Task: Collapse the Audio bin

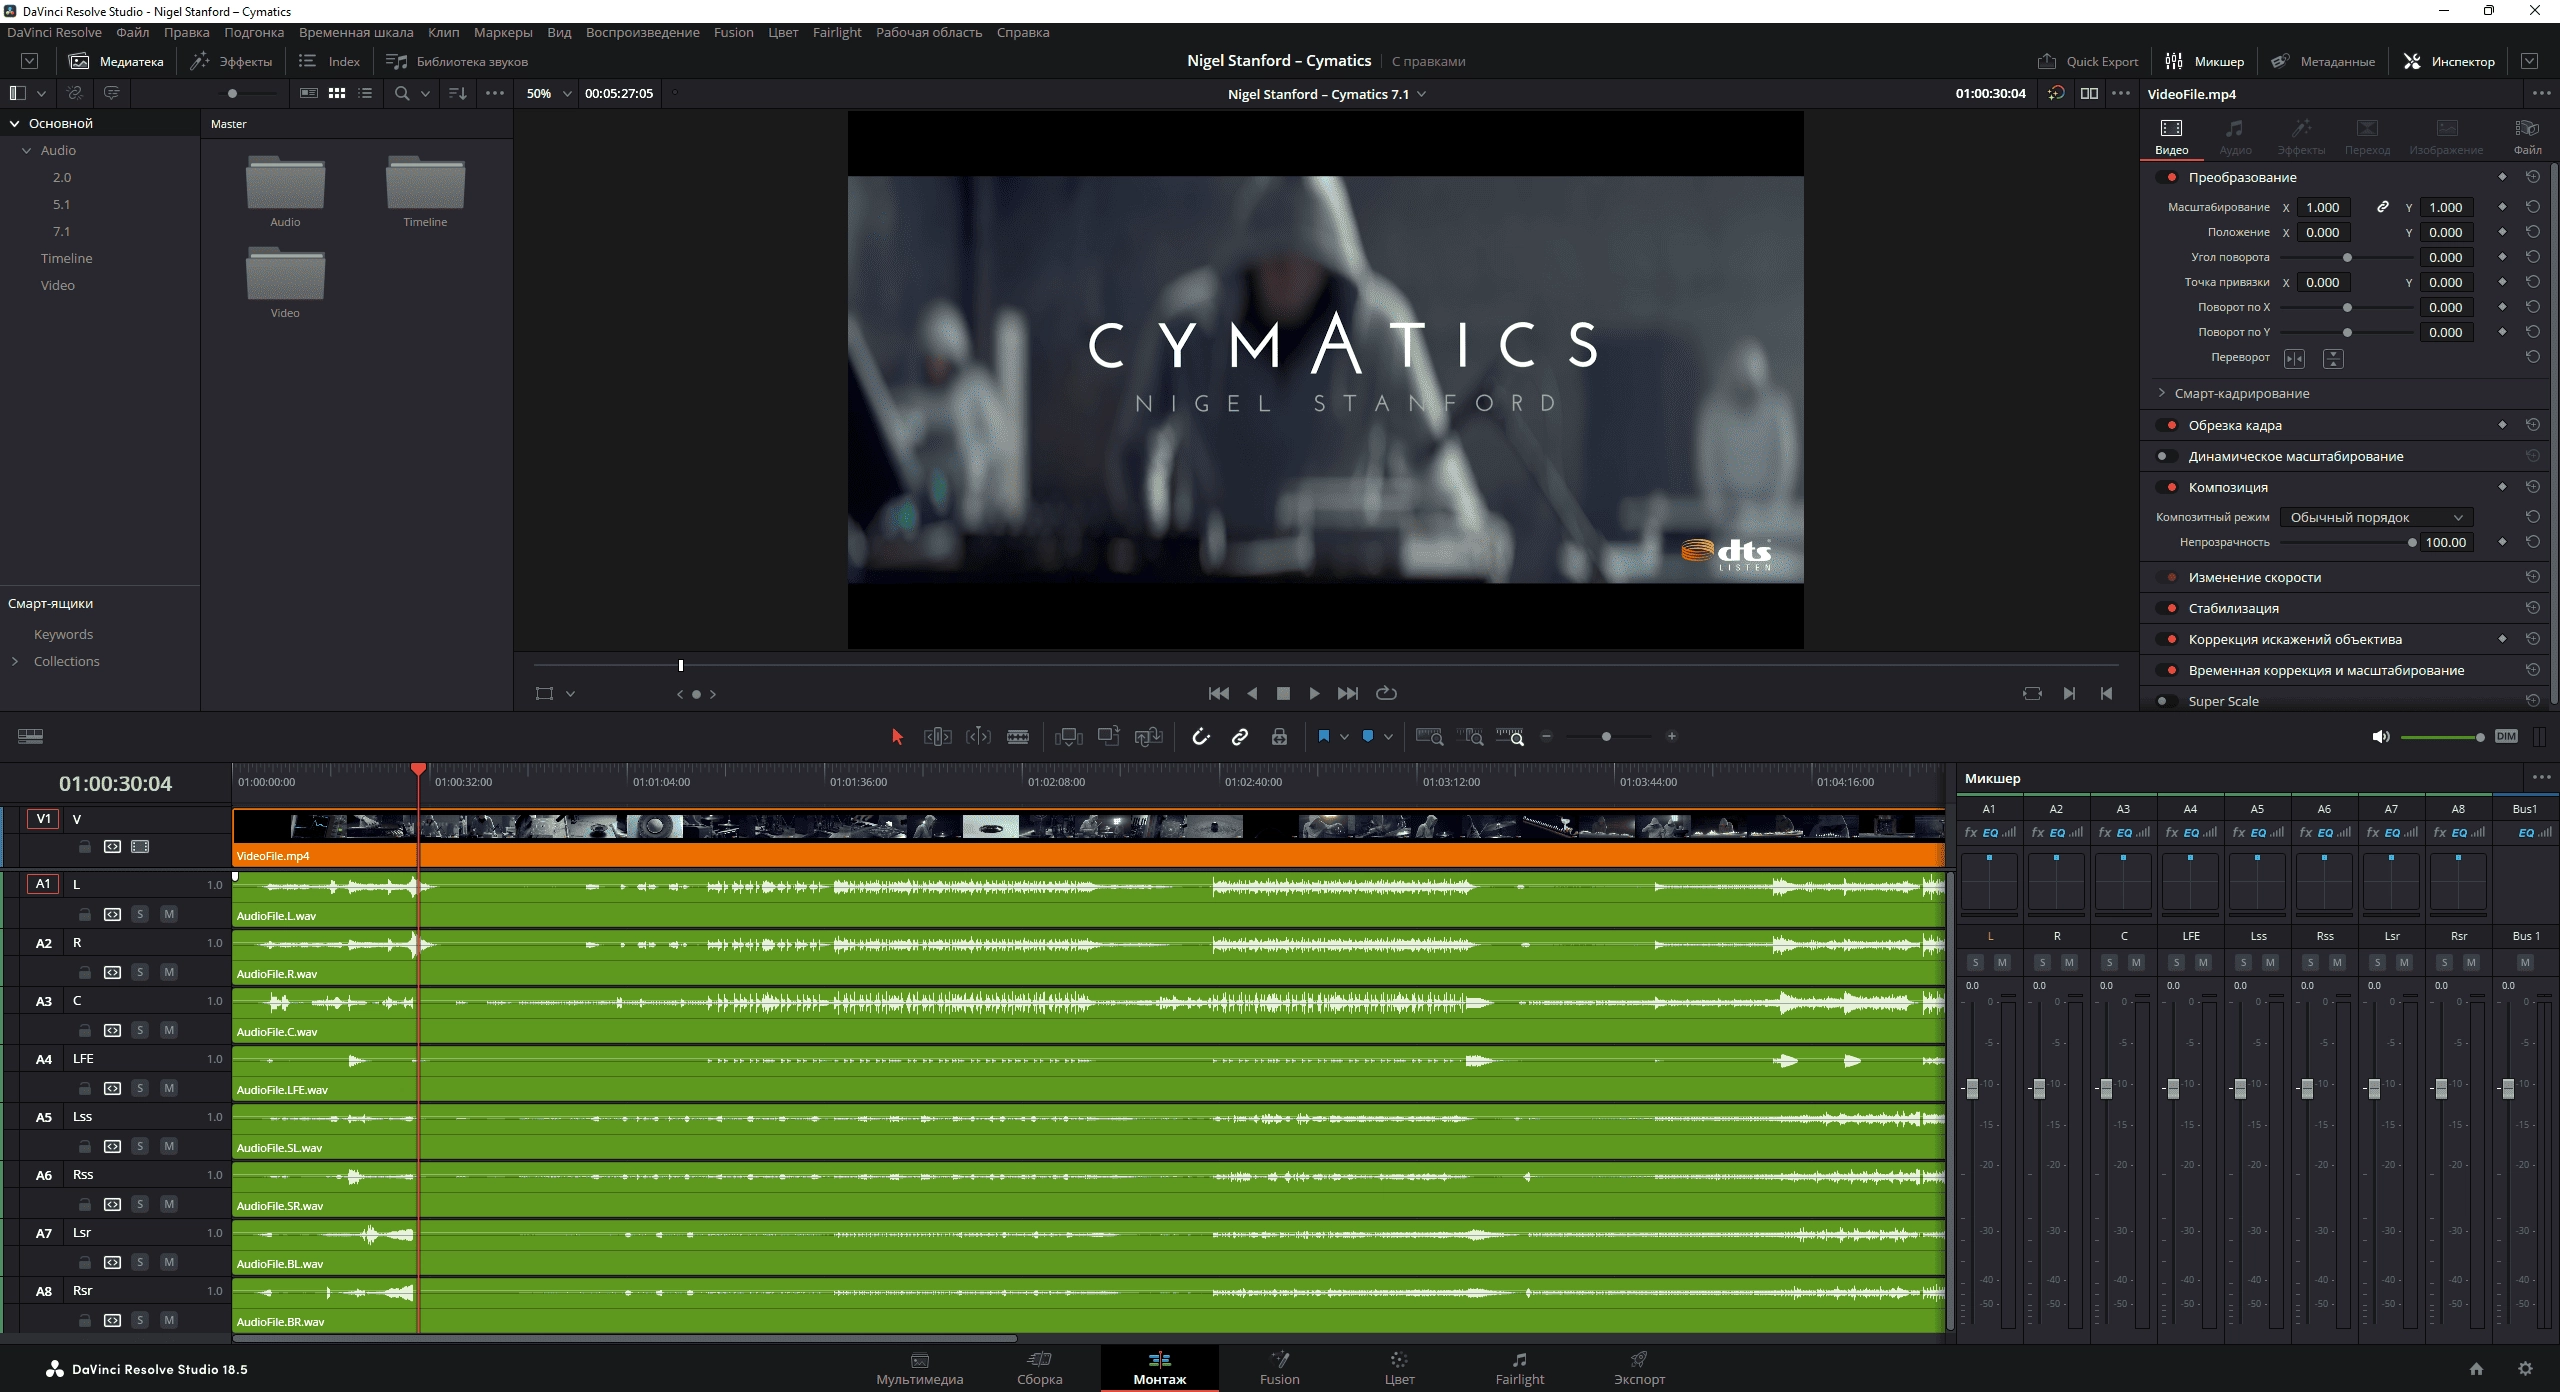Action: [x=27, y=150]
